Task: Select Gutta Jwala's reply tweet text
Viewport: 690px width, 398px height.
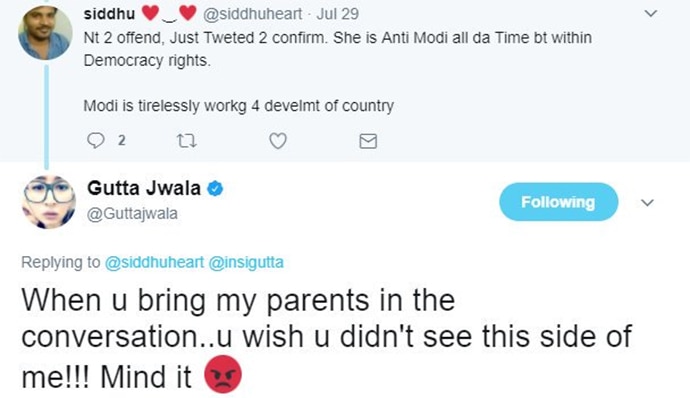Action: [x=327, y=339]
